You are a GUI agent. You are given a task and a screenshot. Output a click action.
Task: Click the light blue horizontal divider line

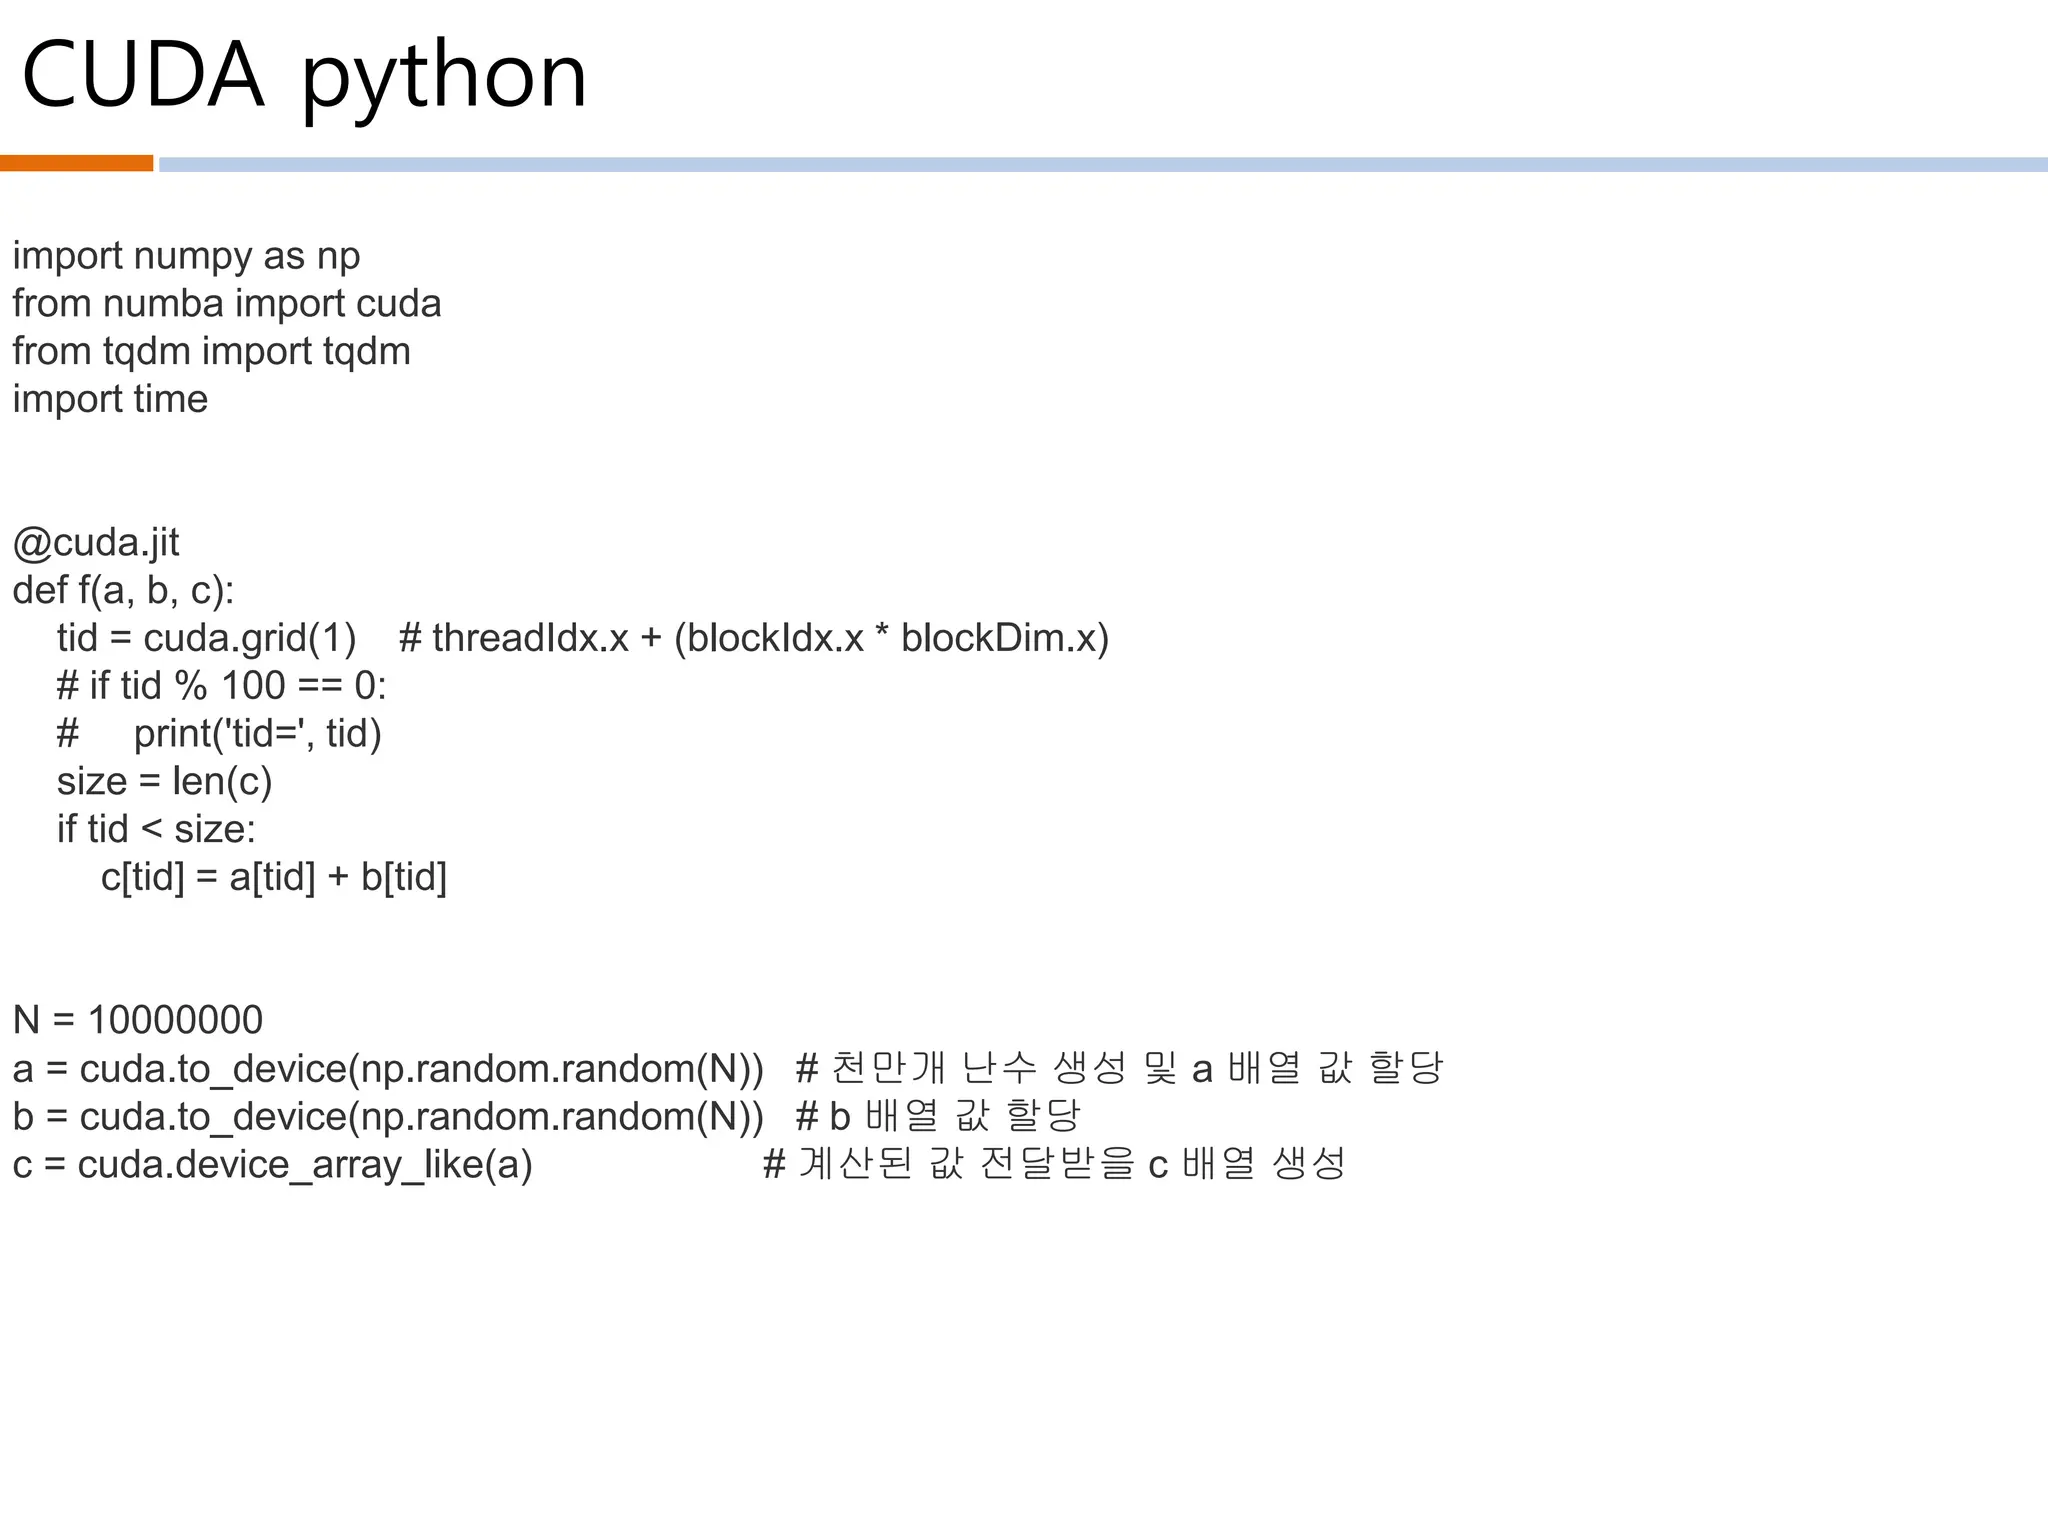coord(1100,164)
